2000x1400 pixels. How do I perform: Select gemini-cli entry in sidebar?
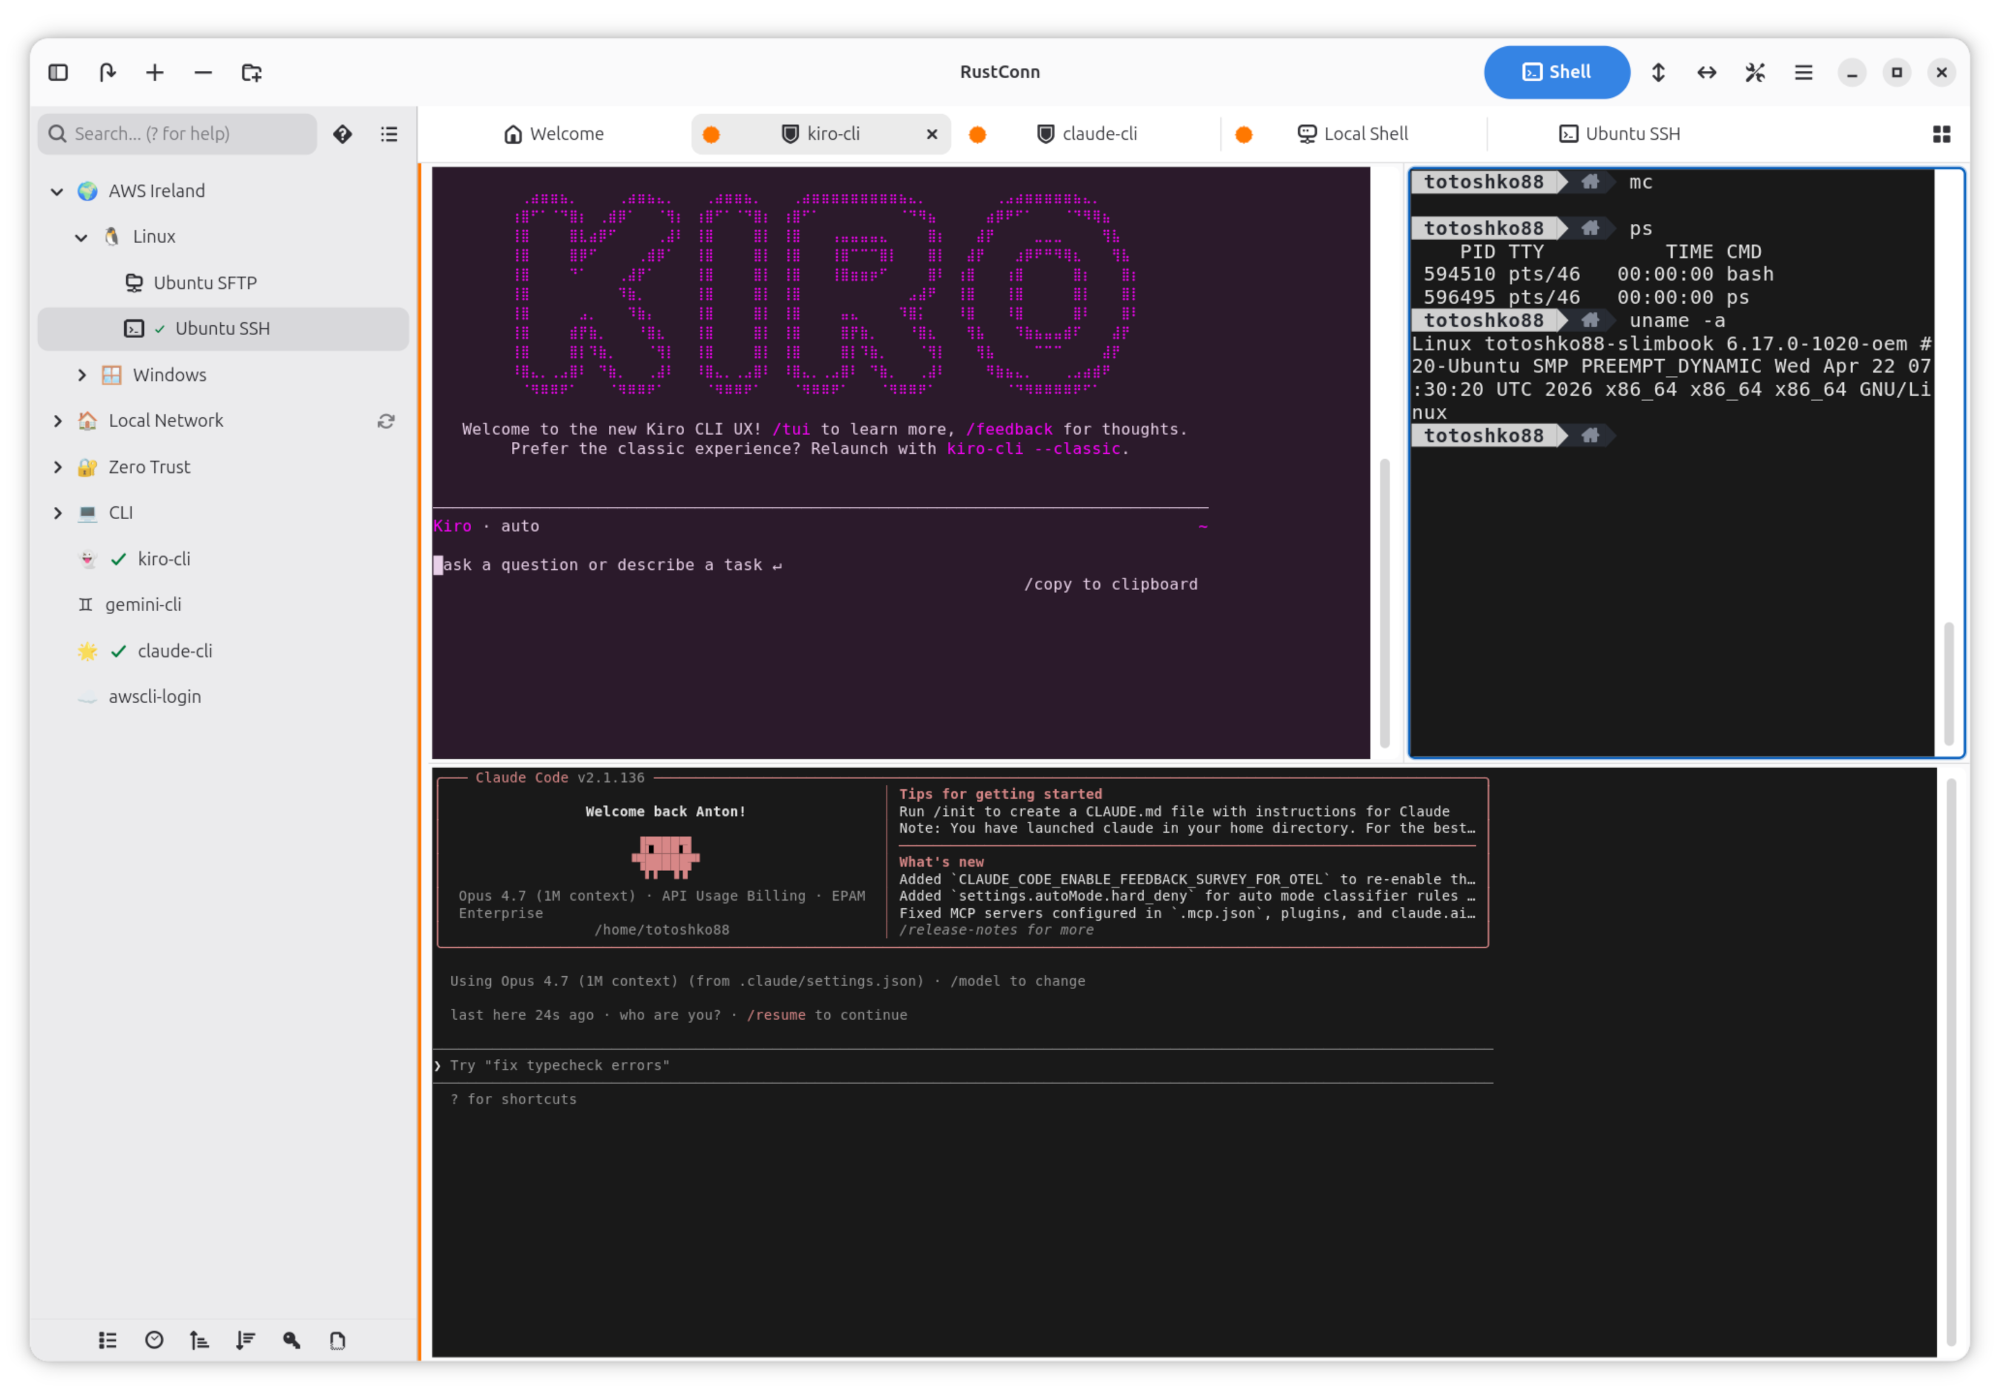[223, 605]
